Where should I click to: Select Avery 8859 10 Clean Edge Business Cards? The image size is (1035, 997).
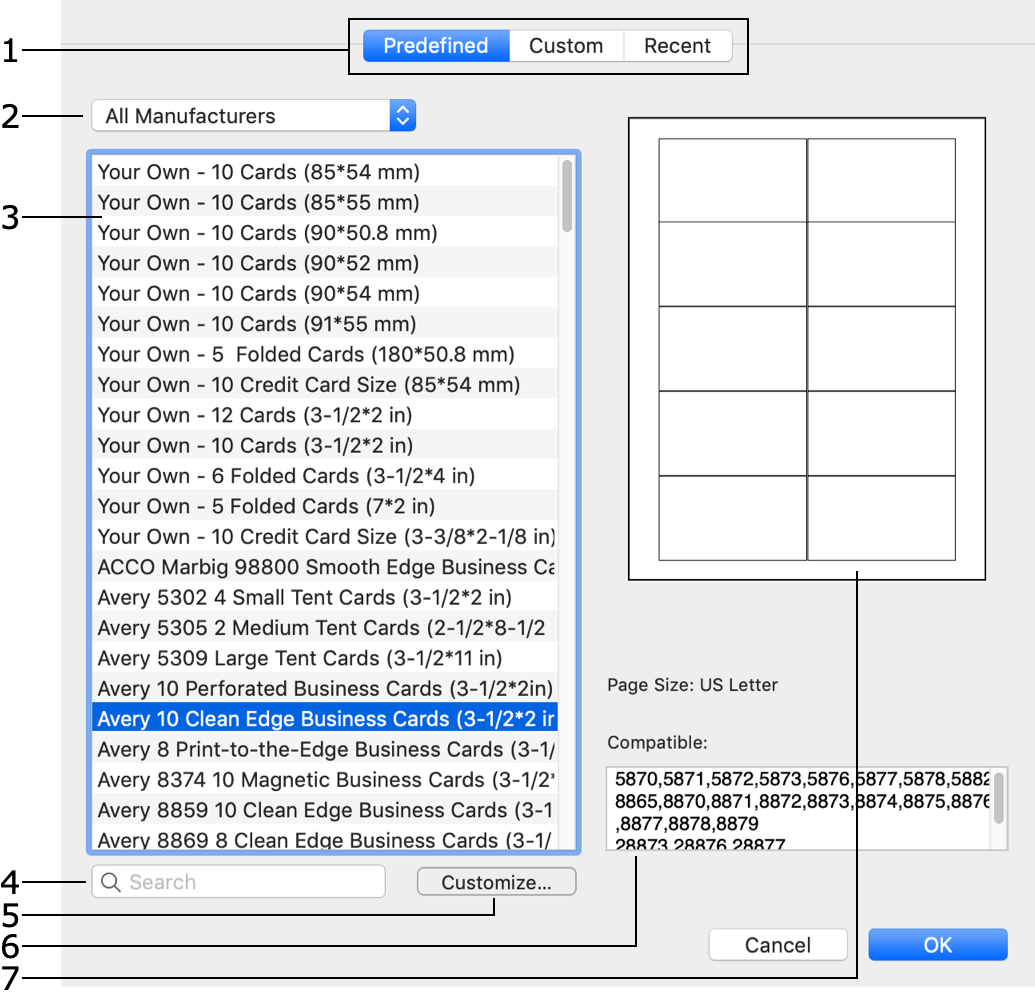point(325,809)
